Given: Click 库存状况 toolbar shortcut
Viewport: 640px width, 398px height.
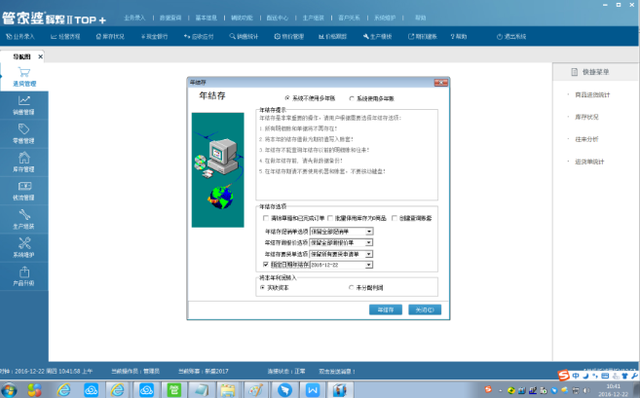Looking at the screenshot, I should pos(110,36).
